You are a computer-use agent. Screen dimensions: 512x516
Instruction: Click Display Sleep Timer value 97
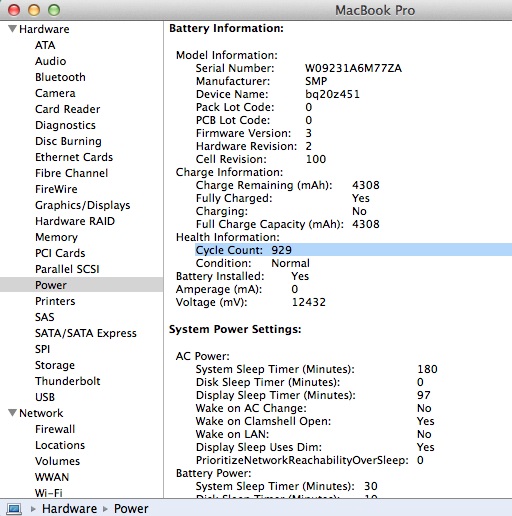424,395
